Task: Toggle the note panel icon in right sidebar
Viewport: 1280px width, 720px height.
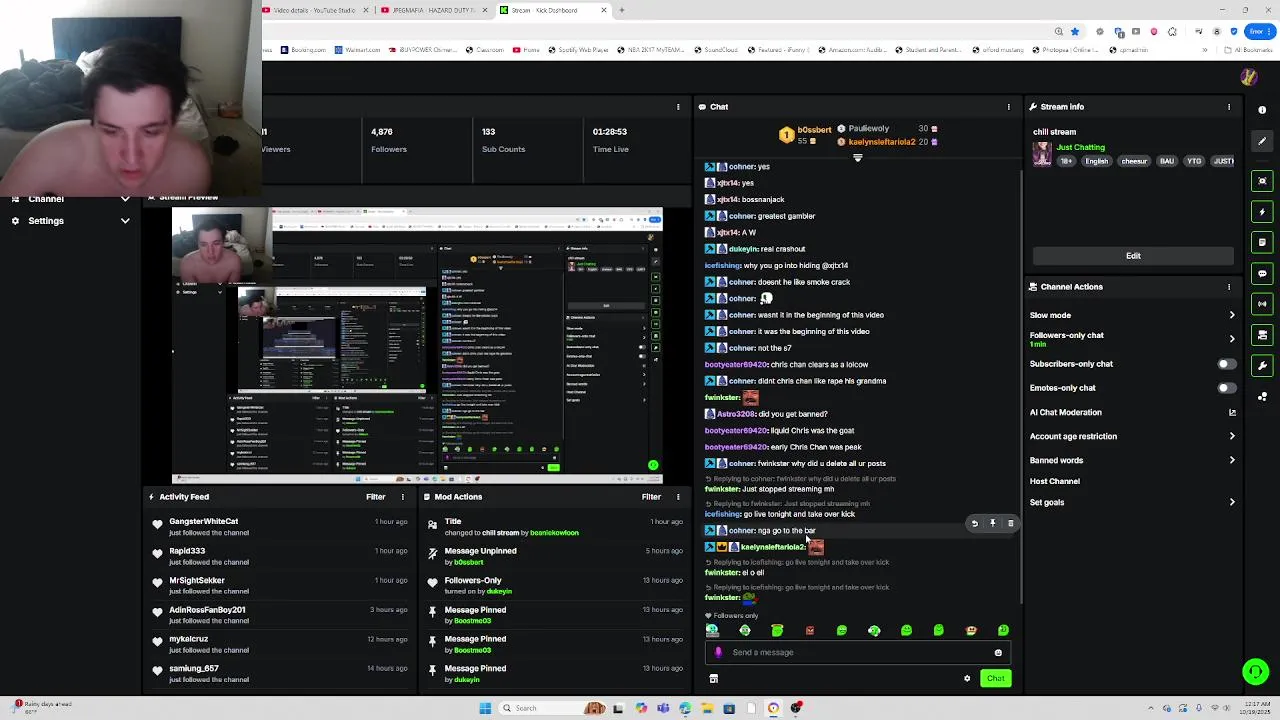Action: coord(1262,242)
